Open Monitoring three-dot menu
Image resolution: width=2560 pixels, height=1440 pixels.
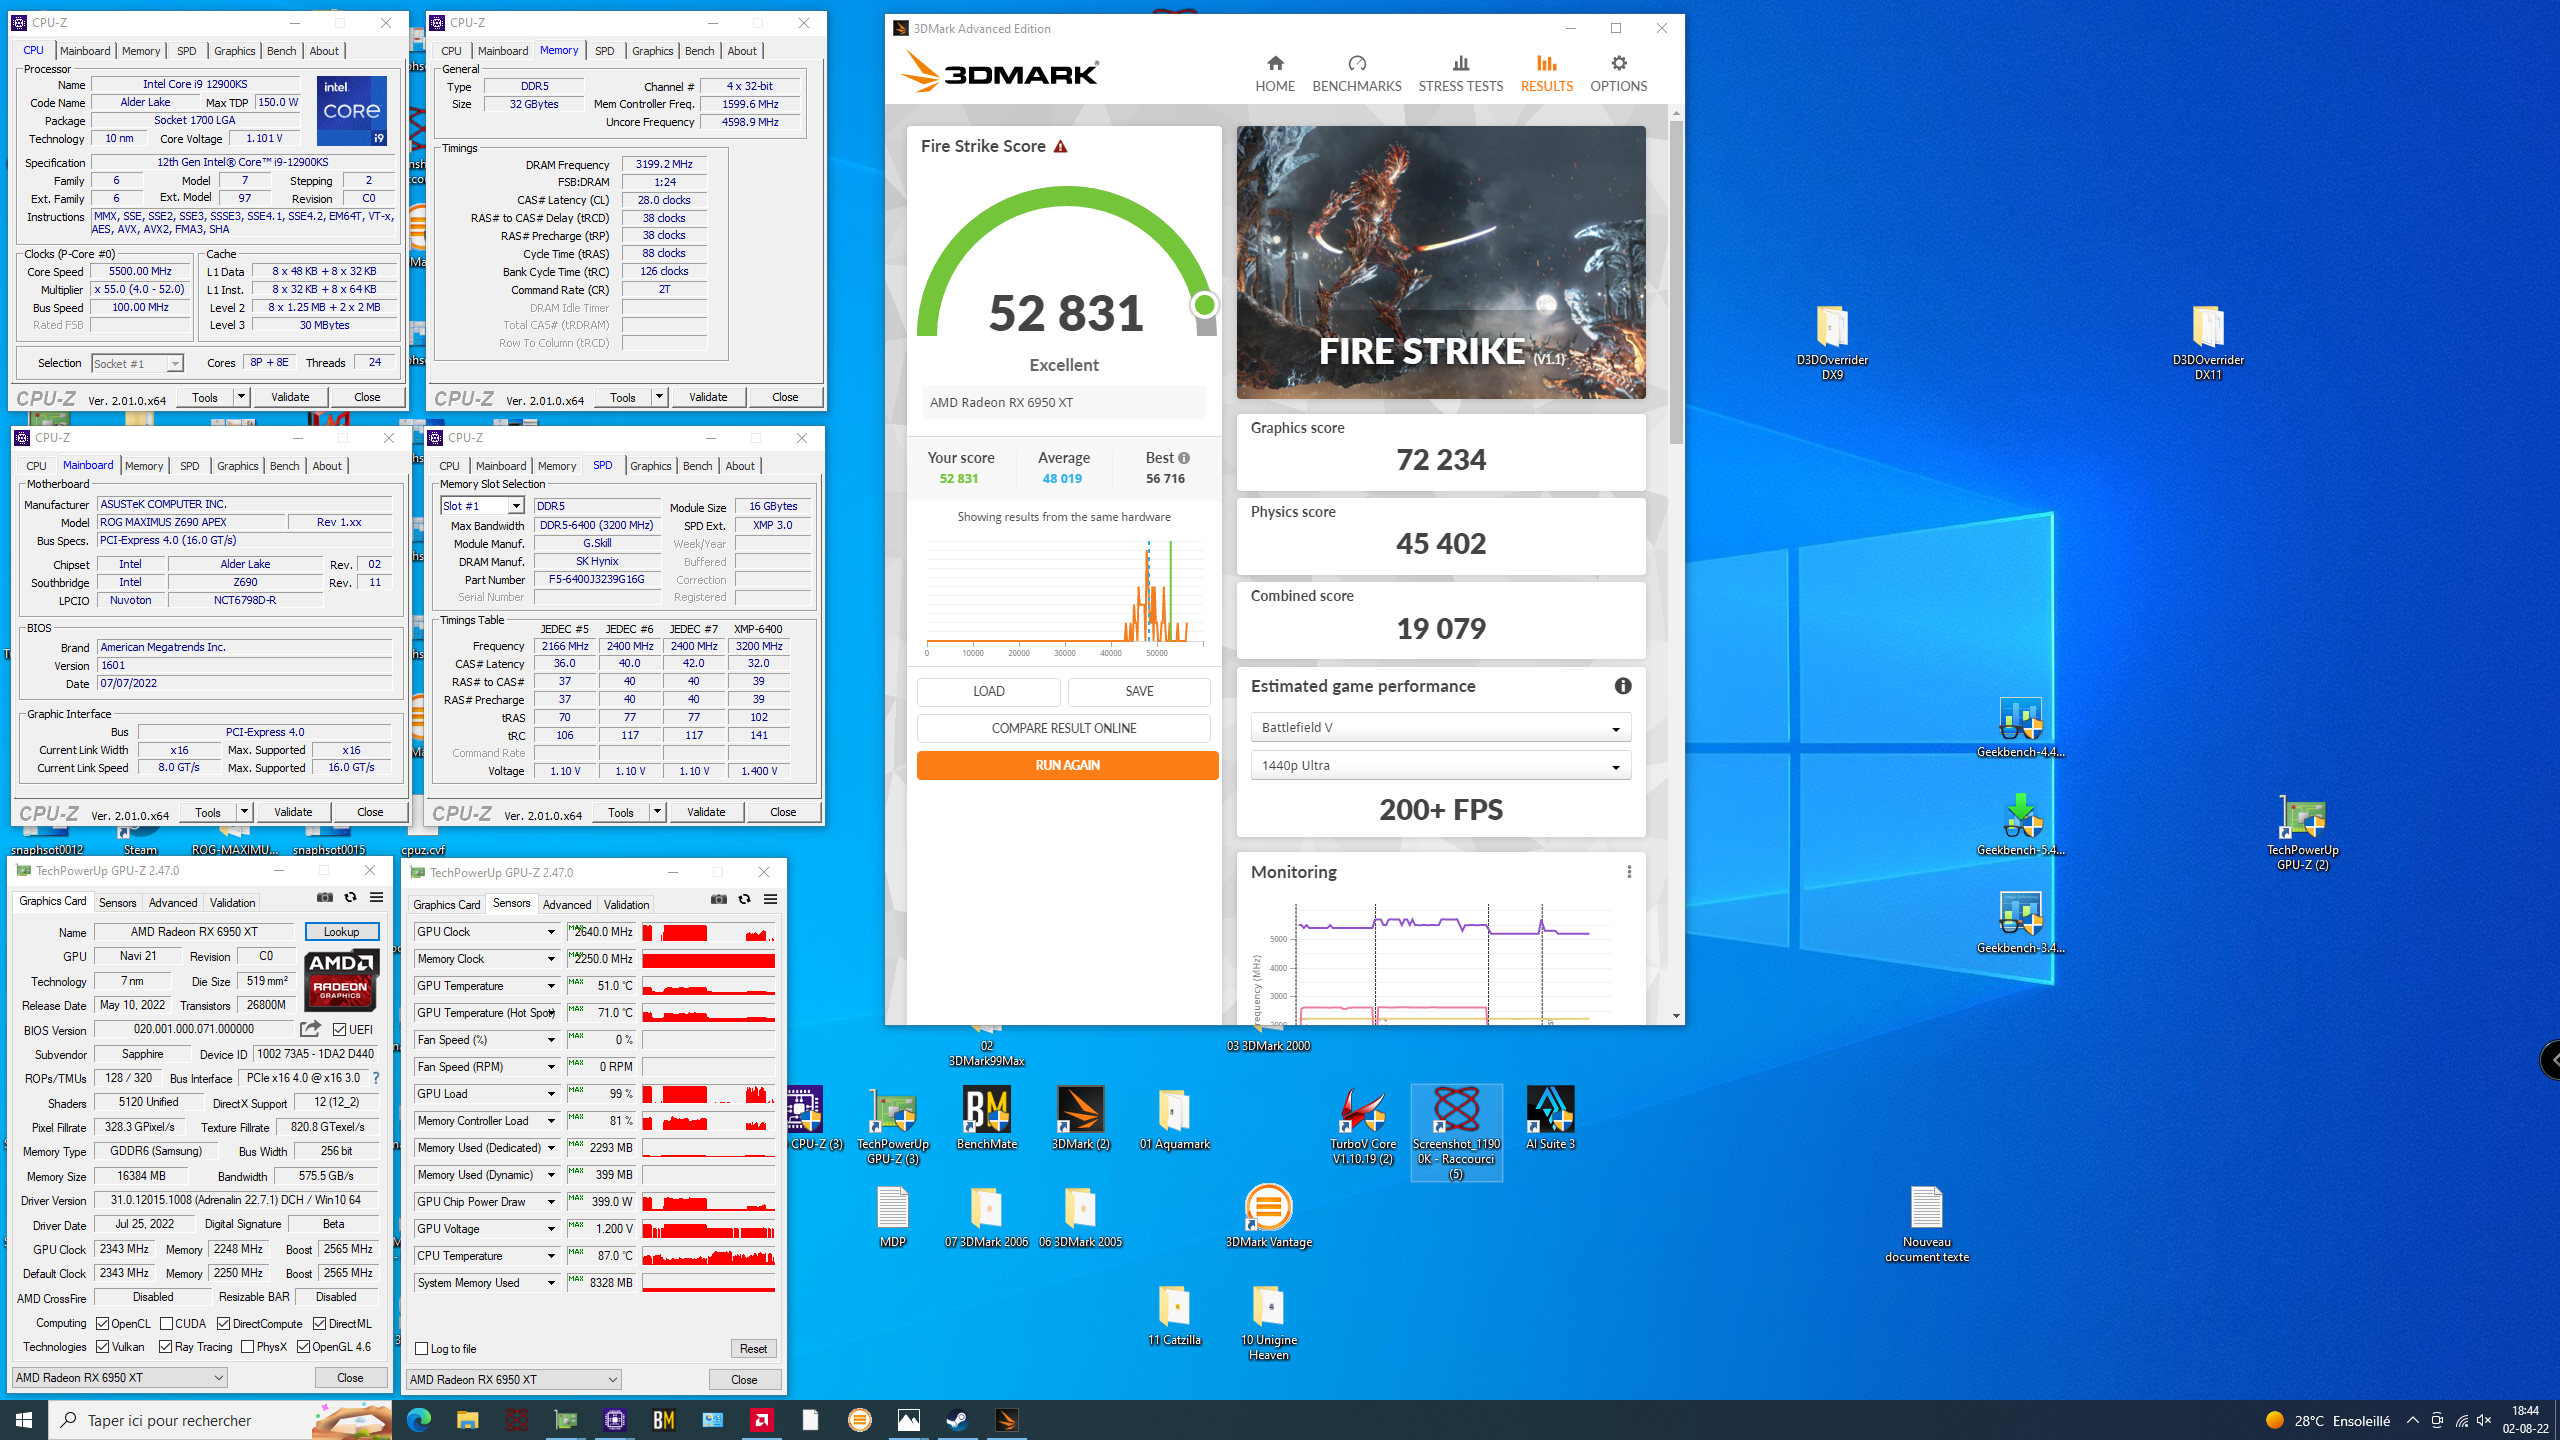pyautogui.click(x=1629, y=872)
